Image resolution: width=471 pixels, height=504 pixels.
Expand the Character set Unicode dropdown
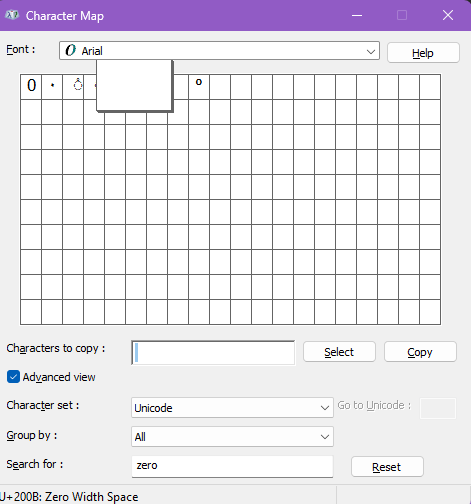tap(232, 407)
